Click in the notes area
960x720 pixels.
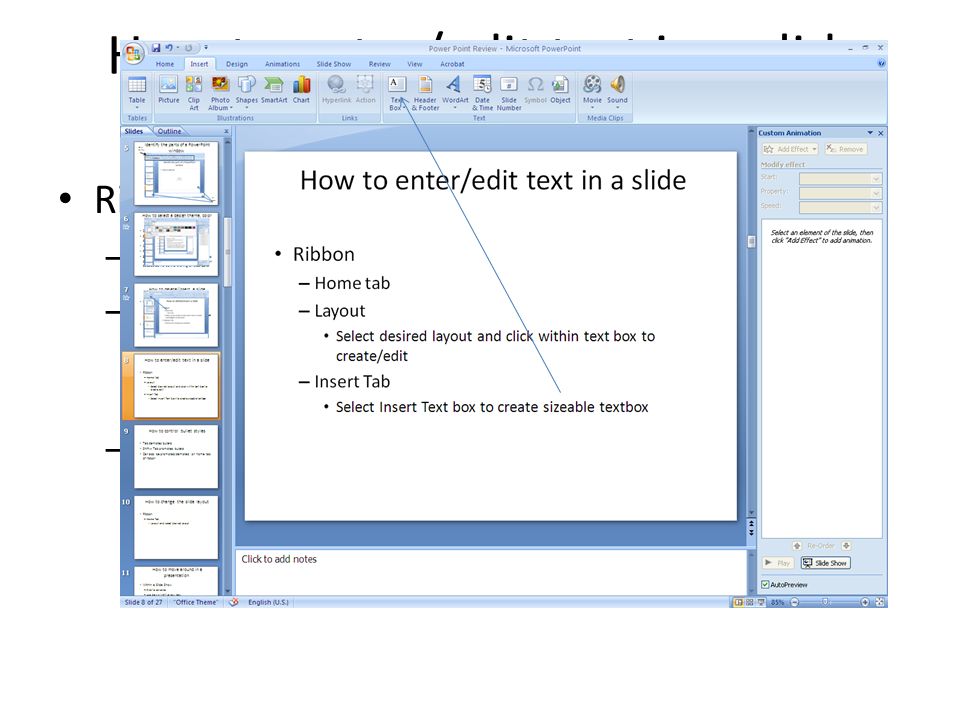coord(490,571)
